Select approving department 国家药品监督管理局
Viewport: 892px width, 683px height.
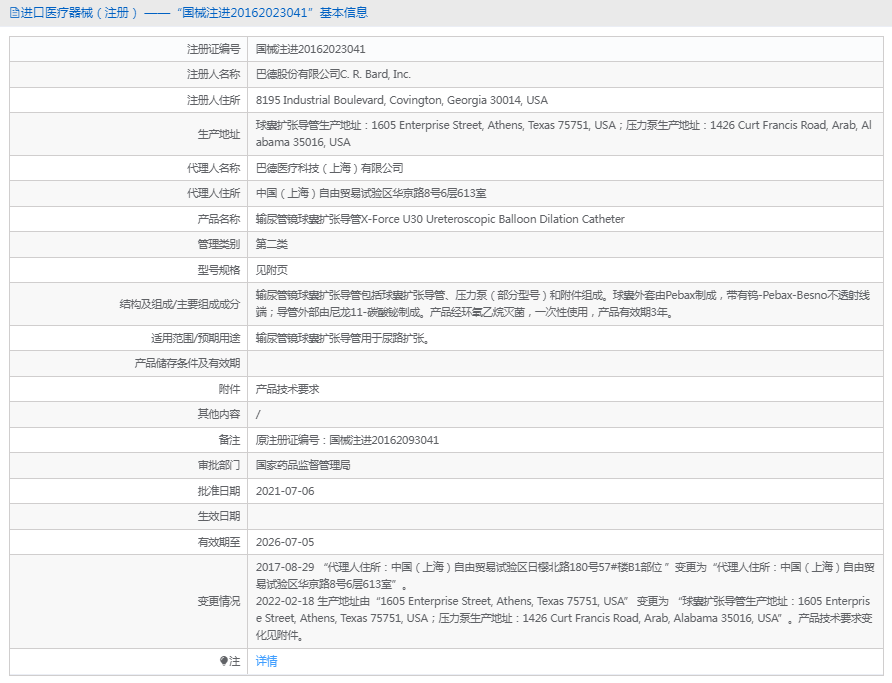point(303,465)
